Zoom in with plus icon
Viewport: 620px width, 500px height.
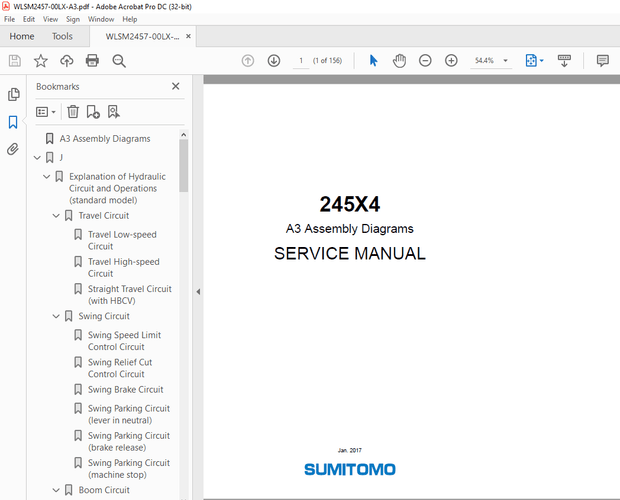(451, 60)
